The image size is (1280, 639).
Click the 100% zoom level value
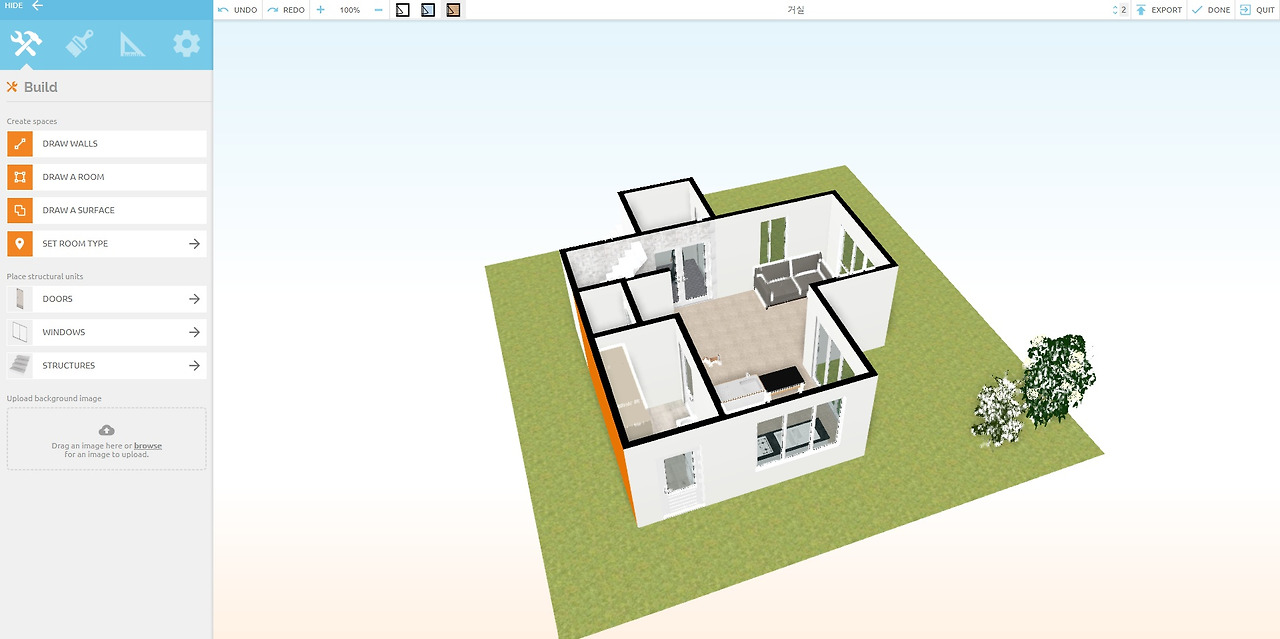(x=349, y=10)
